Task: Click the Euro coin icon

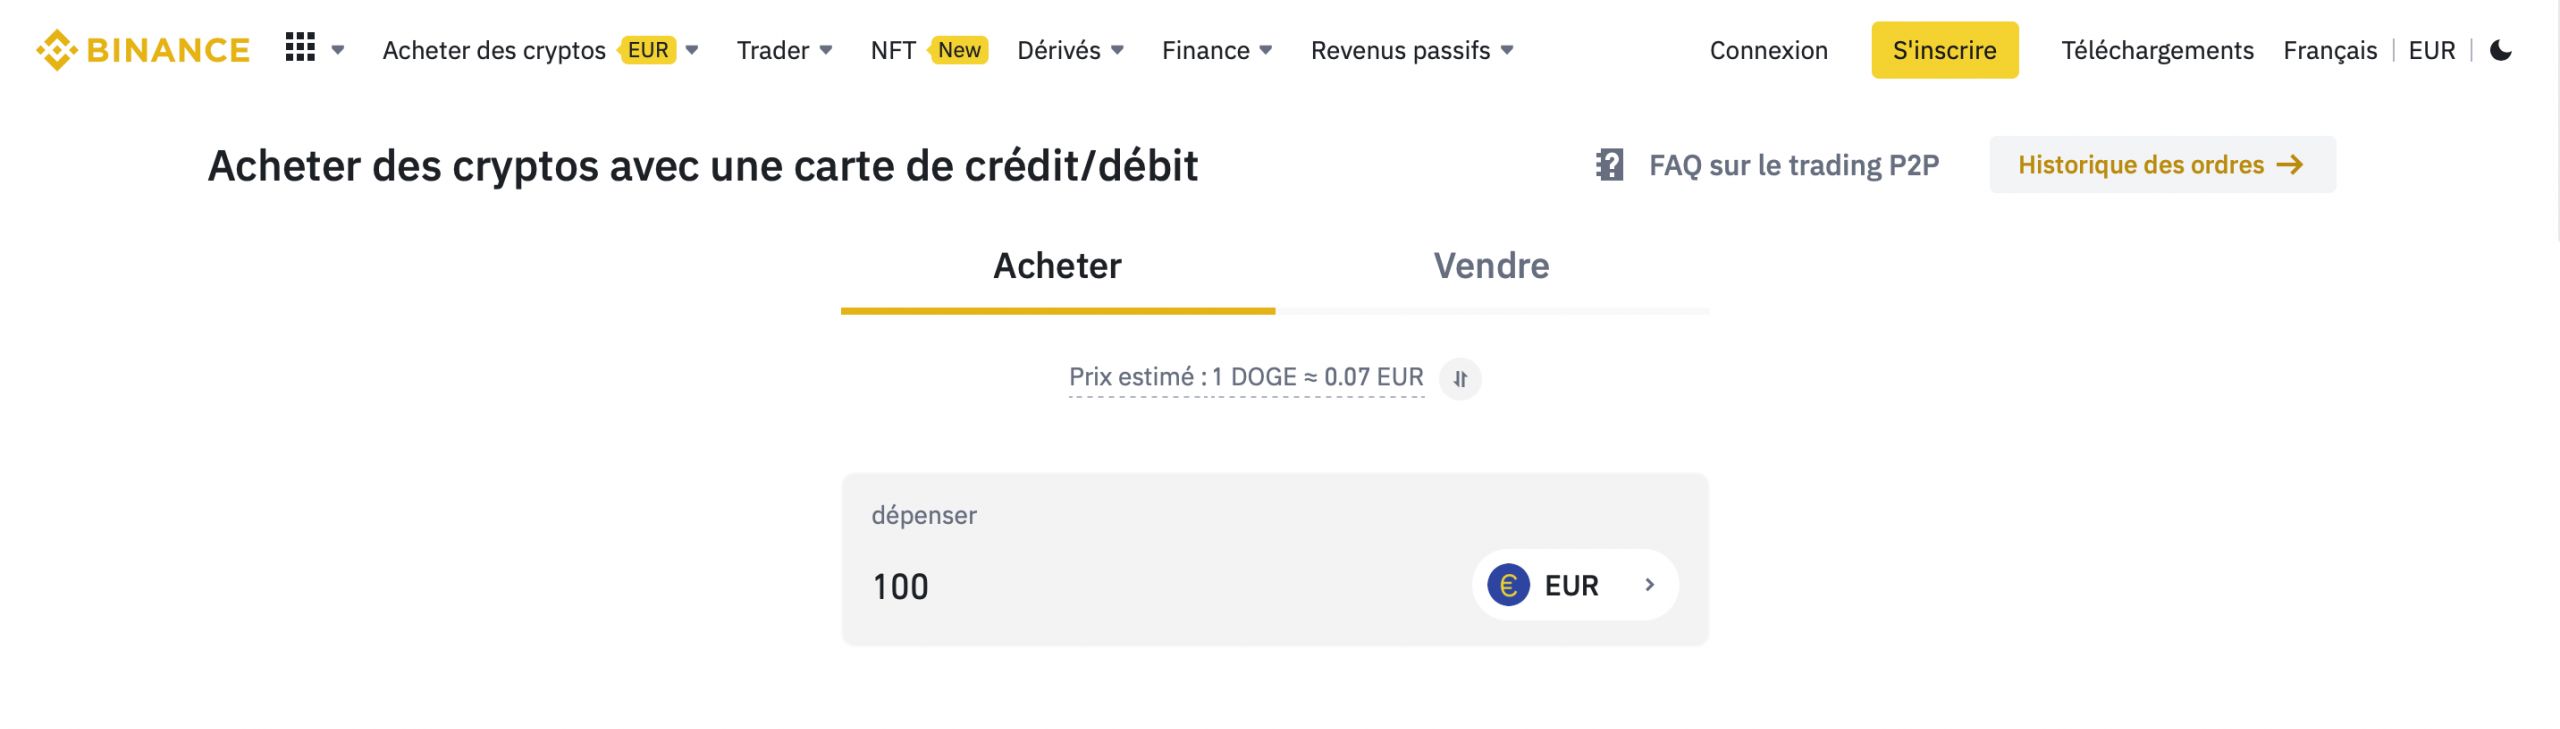Action: 1508,585
